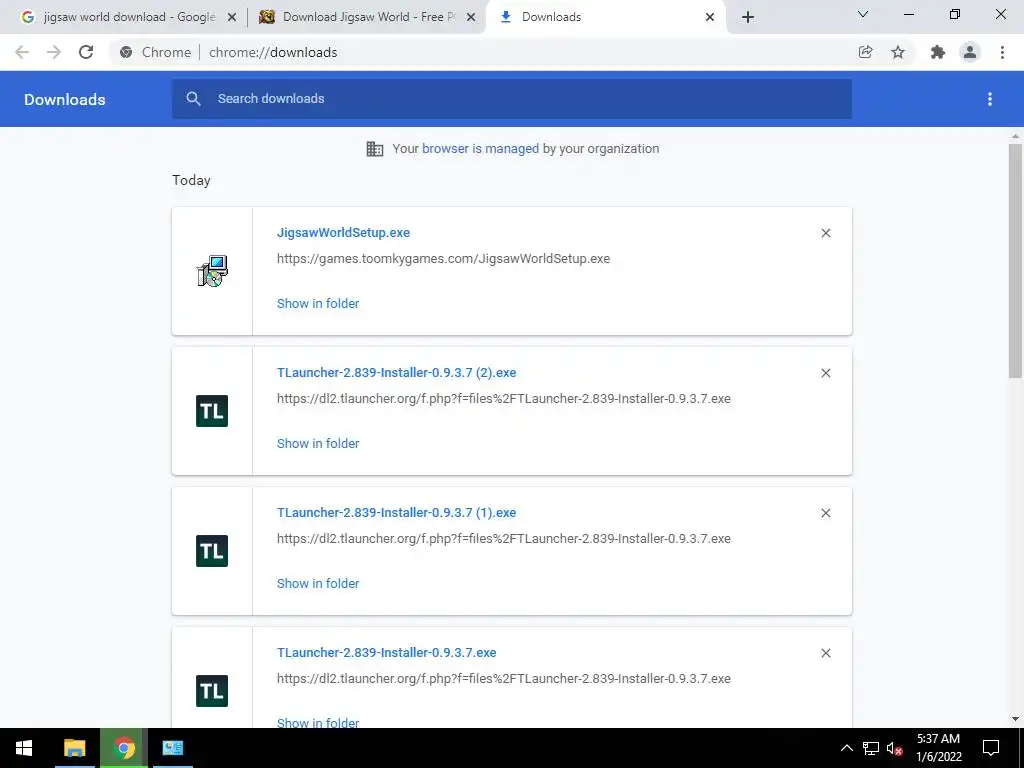Viewport: 1024px width, 768px height.
Task: Click the muted volume tray icon
Action: pos(895,748)
